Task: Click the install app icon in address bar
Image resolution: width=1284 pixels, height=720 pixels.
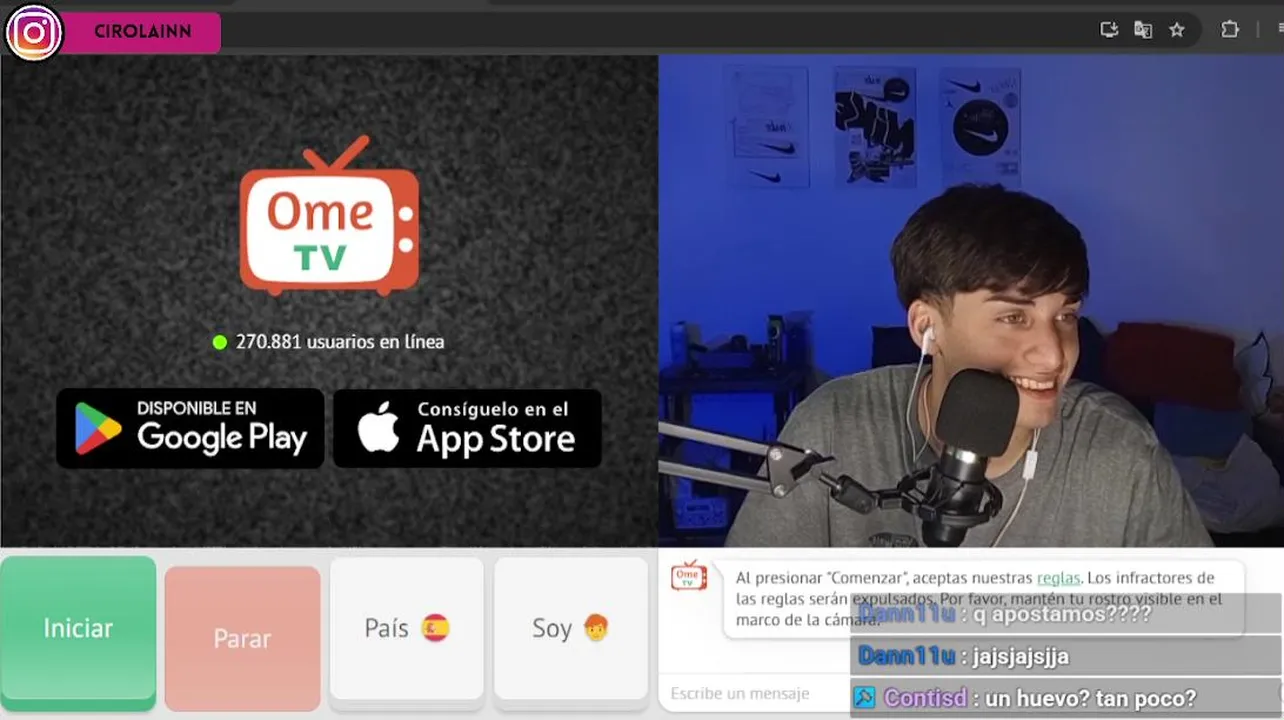Action: pyautogui.click(x=1109, y=30)
